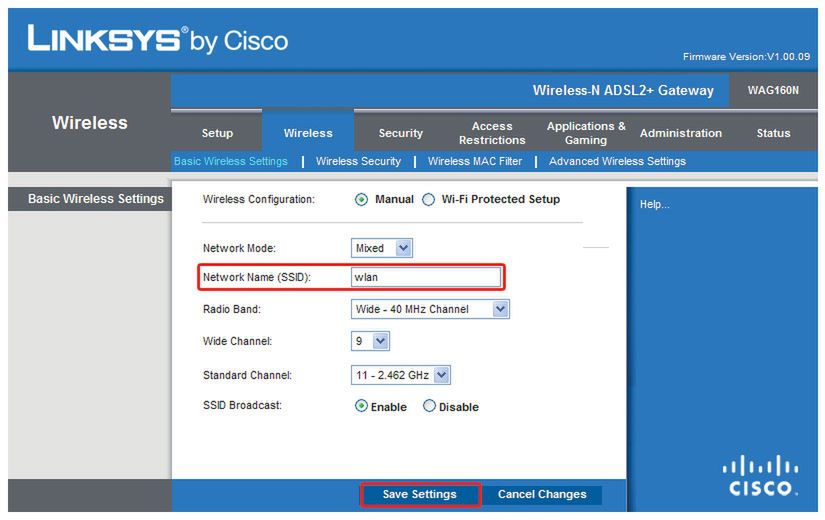Click the Cisco logo icon
The image size is (825, 520).
762,476
